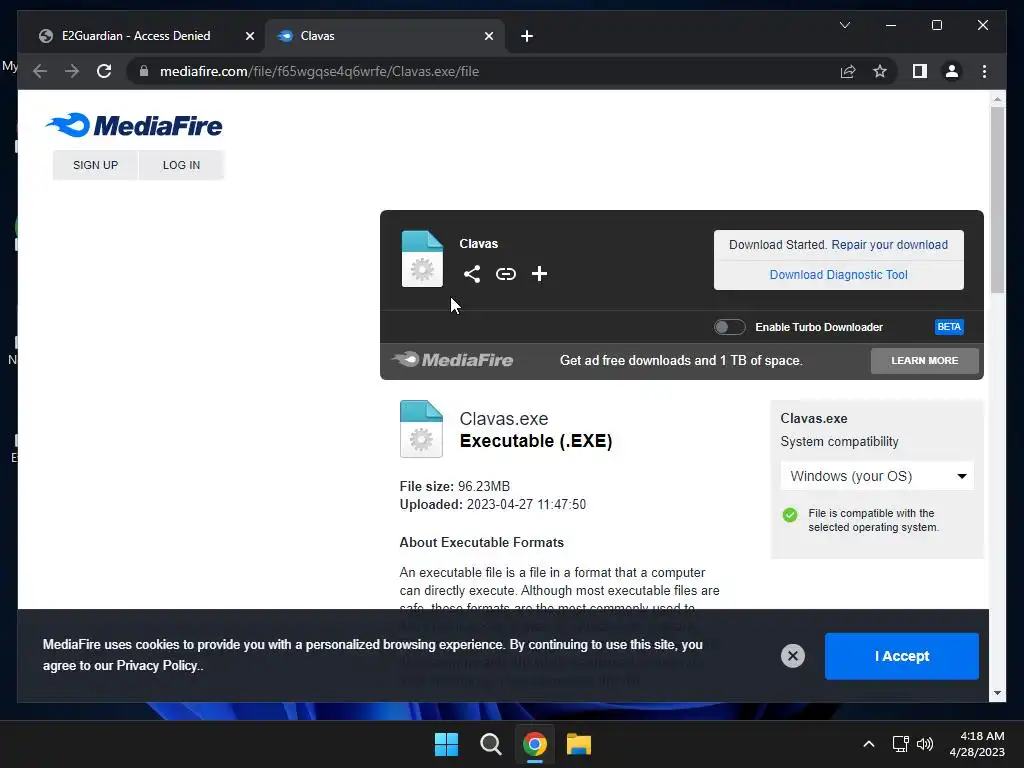Viewport: 1024px width, 768px height.
Task: Switch to E2Guardian - Access Denied tab
Action: tap(136, 36)
